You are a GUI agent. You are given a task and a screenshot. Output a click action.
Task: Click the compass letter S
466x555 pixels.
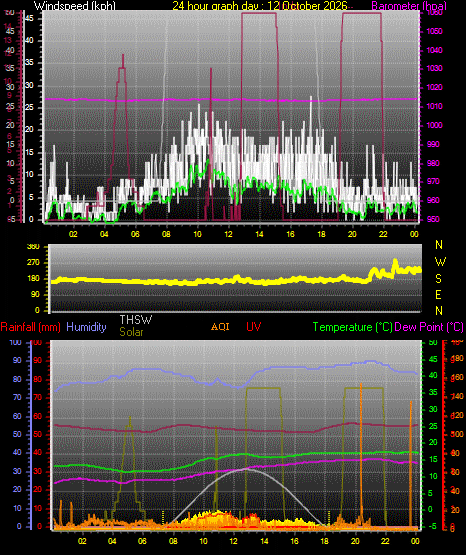(x=438, y=279)
